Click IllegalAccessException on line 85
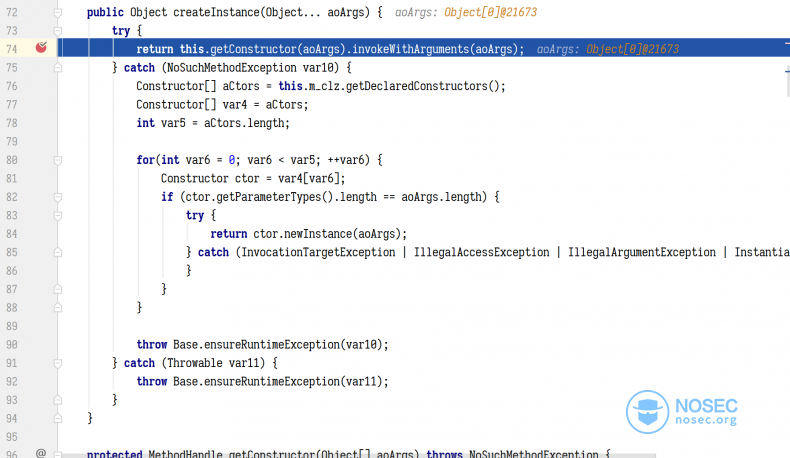Screen dimensions: 790x458 pyautogui.click(x=482, y=252)
